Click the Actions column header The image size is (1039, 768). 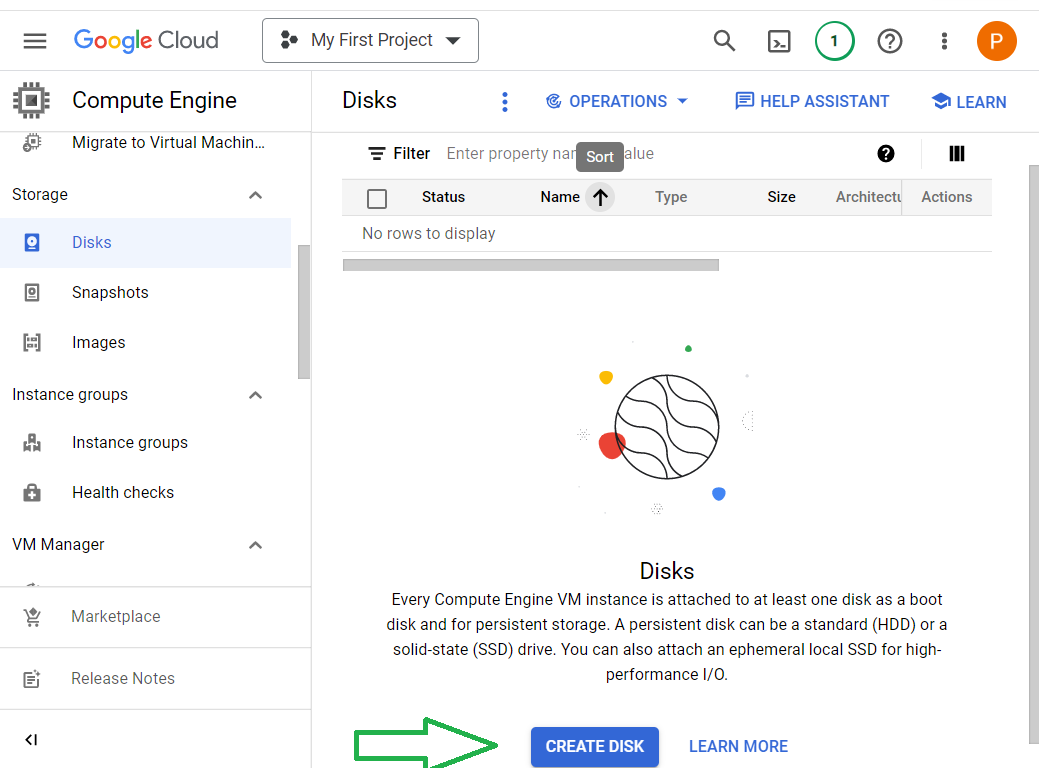[x=947, y=197]
